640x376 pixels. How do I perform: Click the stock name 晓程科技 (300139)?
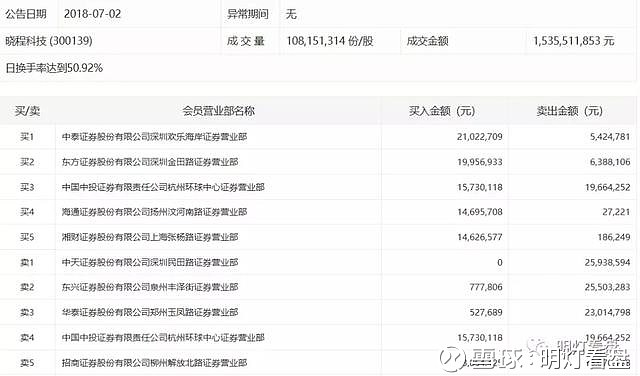(49, 41)
